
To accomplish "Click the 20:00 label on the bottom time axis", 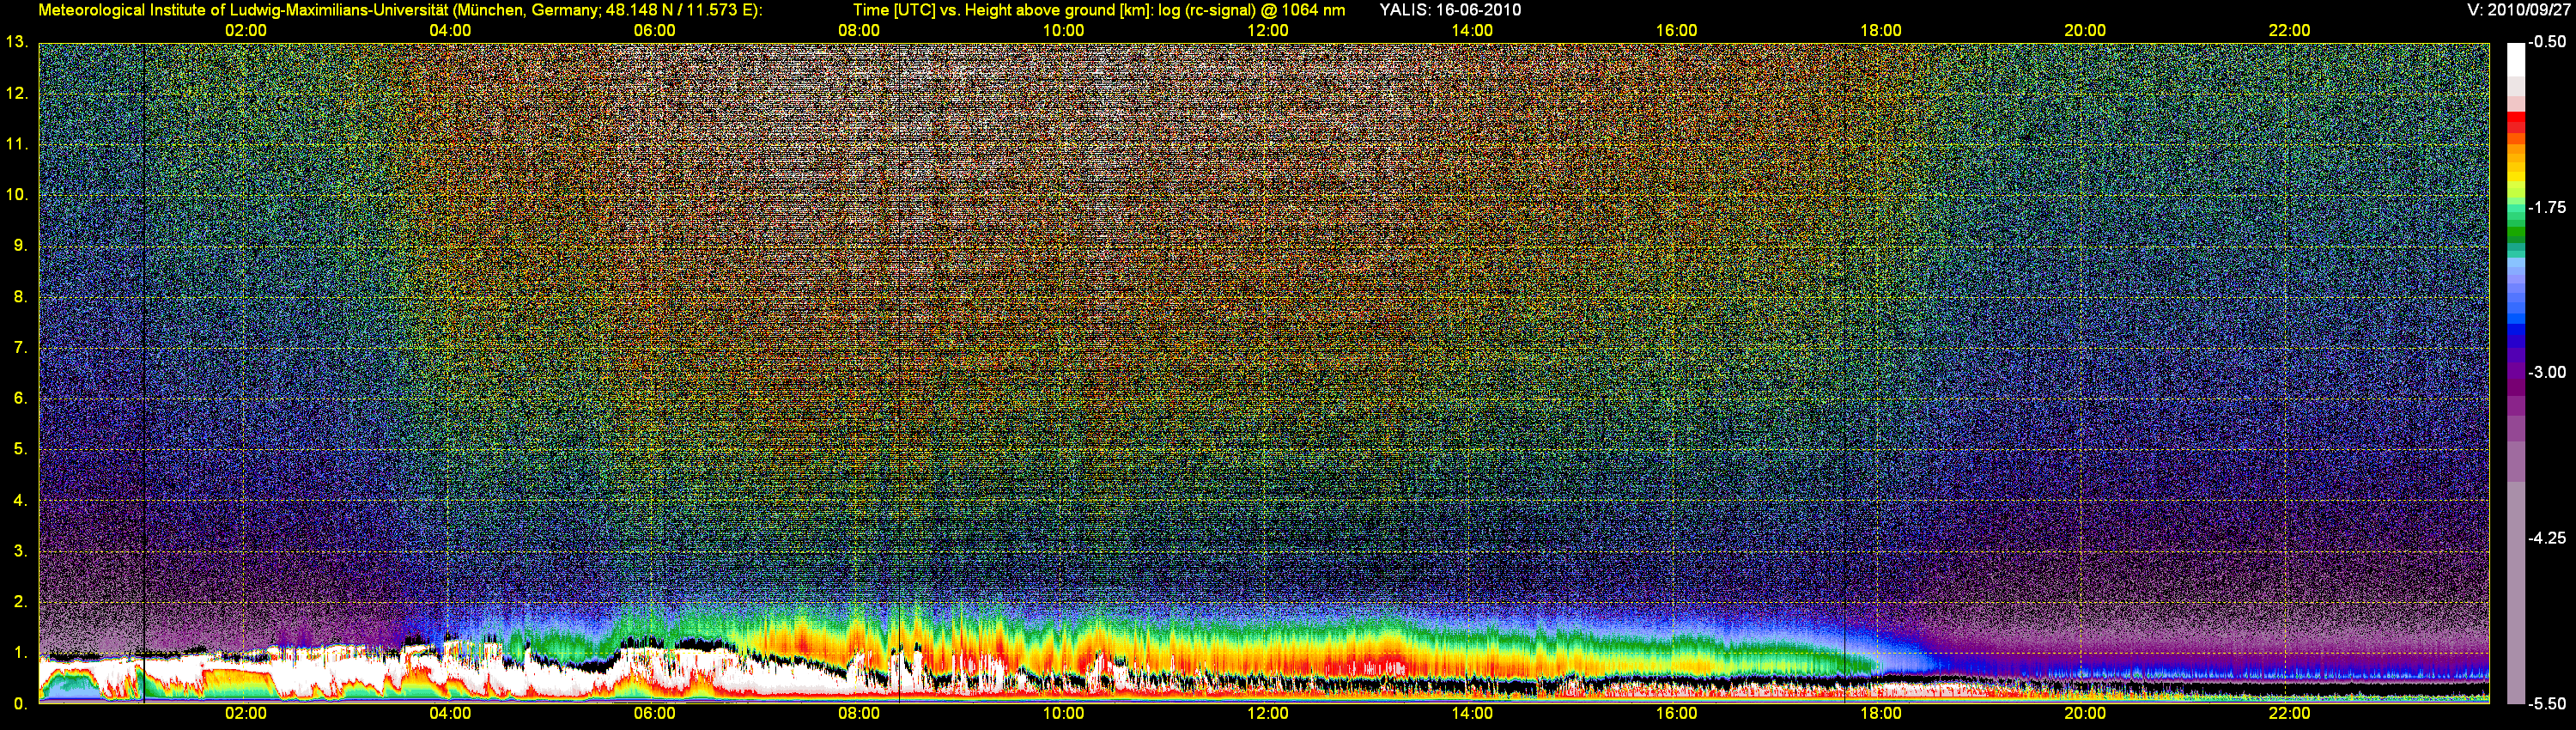I will (2085, 714).
